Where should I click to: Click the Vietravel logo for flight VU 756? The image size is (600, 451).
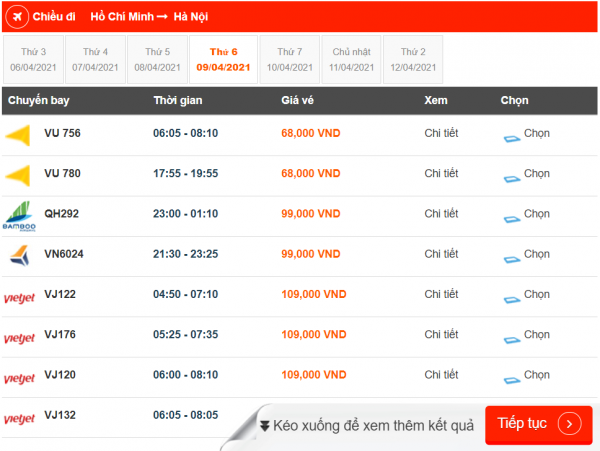pyautogui.click(x=18, y=135)
